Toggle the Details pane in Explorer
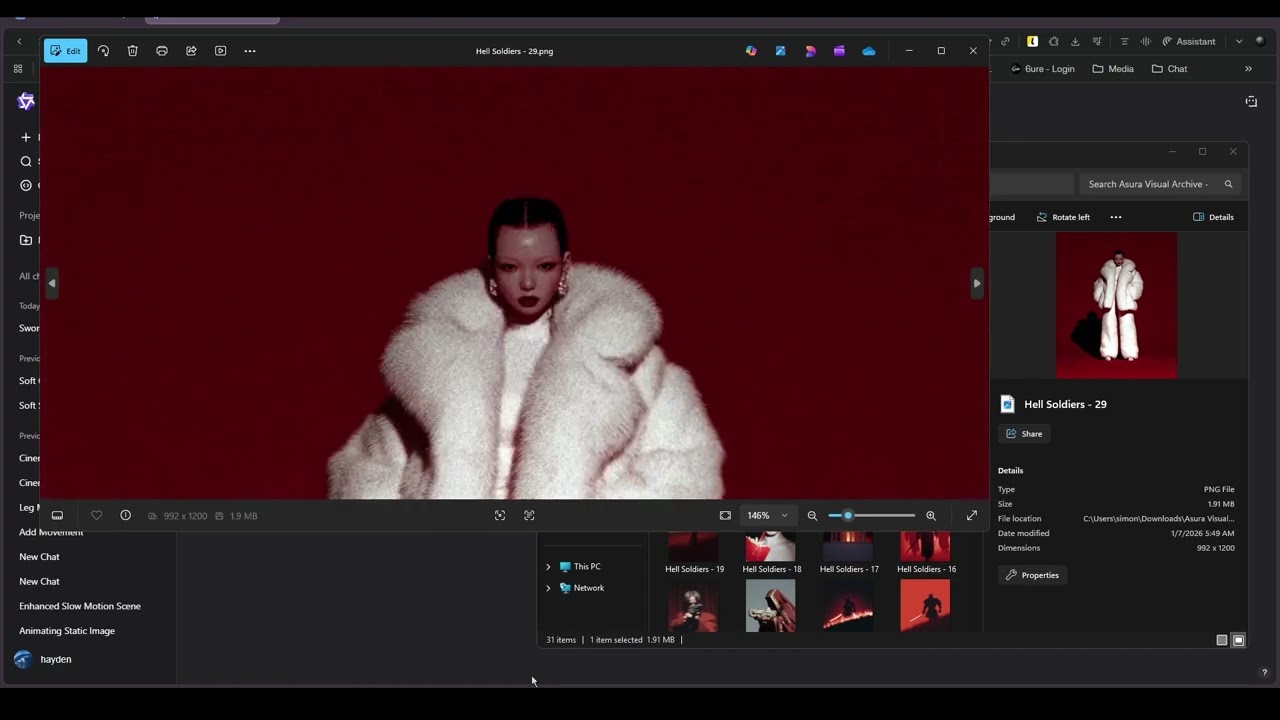The width and height of the screenshot is (1280, 720). pyautogui.click(x=1214, y=217)
